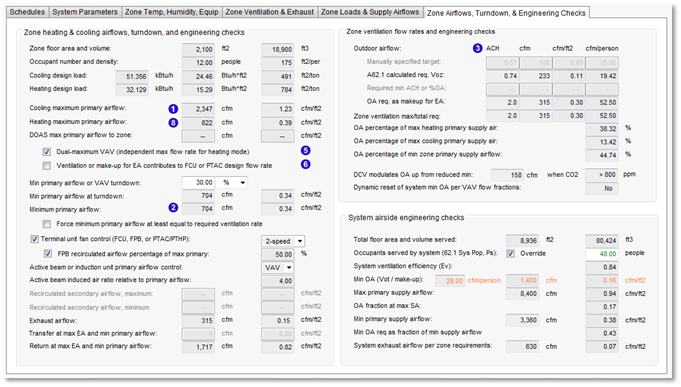Click the "DOAS max primary airflow to zone" label
681x387 pixels.
coord(81,135)
